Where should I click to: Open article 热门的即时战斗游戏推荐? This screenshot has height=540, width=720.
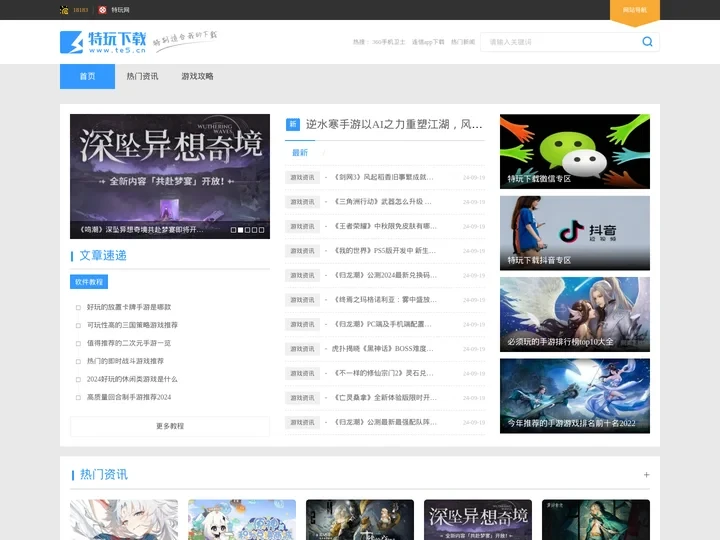(125, 361)
